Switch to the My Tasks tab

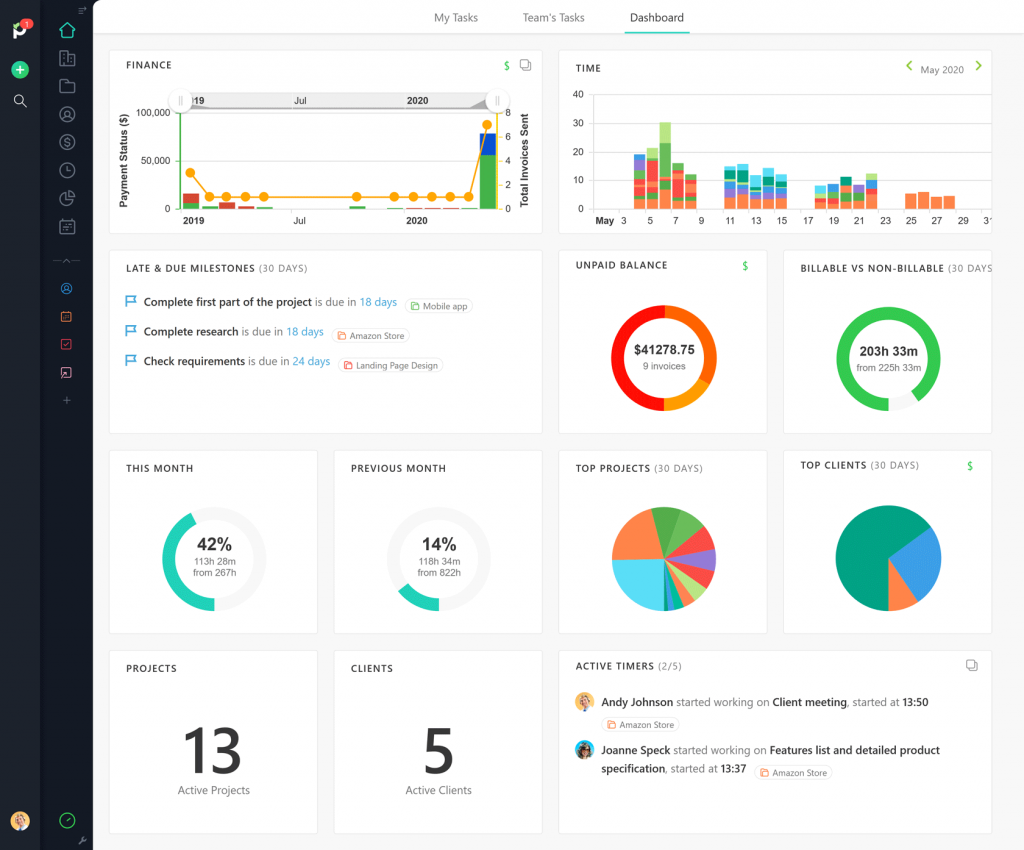click(x=455, y=17)
